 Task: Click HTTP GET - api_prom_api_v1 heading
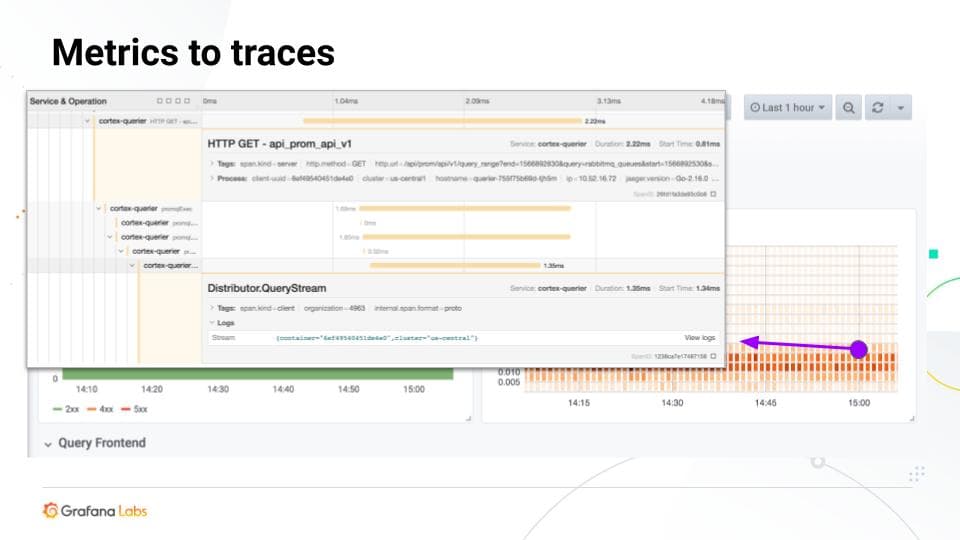click(x=279, y=144)
